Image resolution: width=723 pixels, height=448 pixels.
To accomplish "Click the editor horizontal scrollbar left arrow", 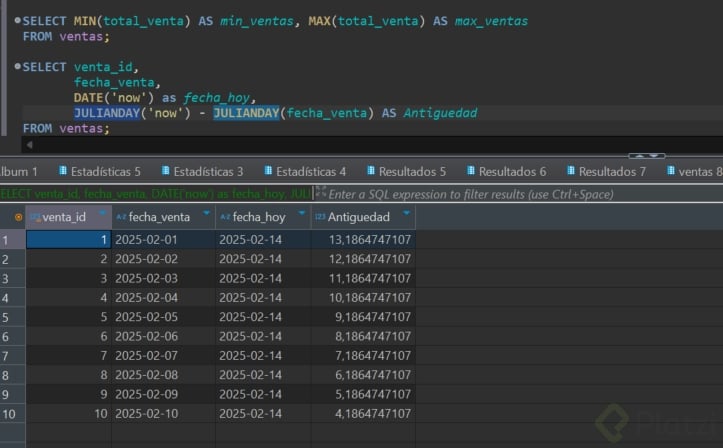I will pyautogui.click(x=30, y=145).
